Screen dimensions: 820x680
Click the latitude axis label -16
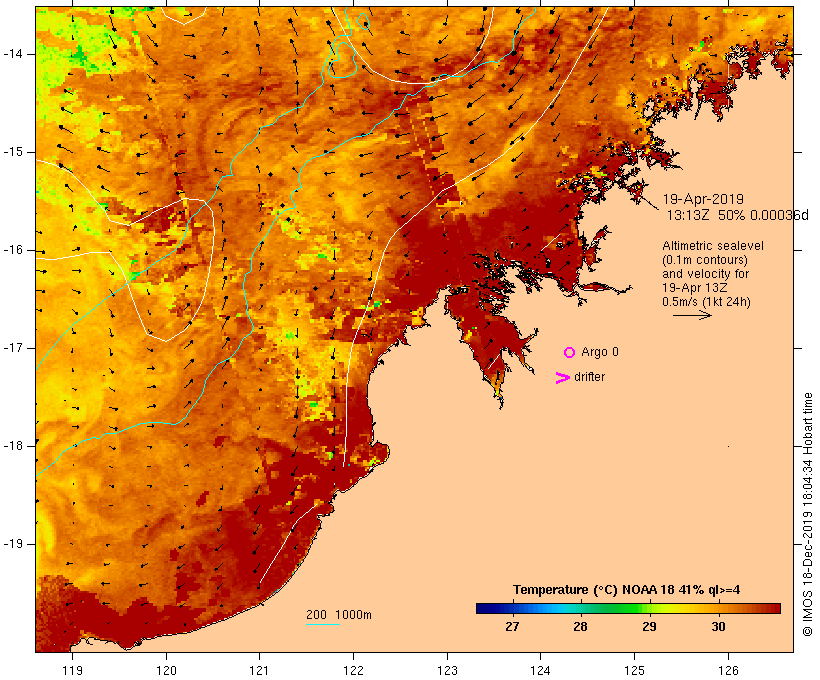click(x=13, y=250)
